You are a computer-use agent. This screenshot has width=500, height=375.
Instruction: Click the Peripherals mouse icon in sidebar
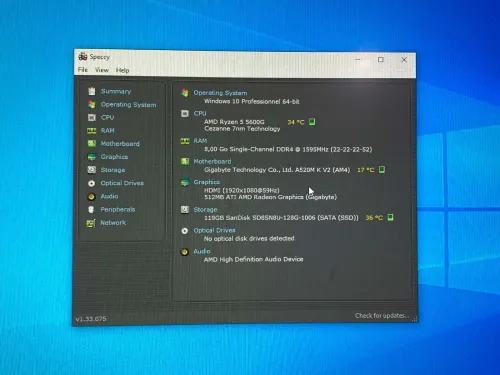coord(91,209)
